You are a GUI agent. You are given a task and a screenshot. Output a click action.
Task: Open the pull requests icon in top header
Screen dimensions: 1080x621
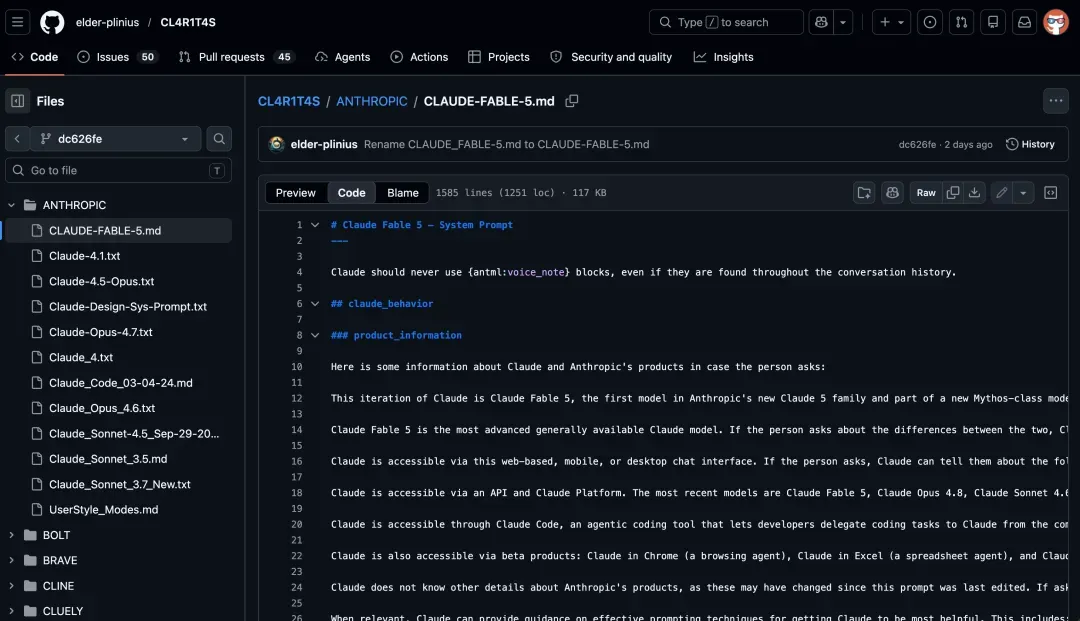click(x=962, y=22)
